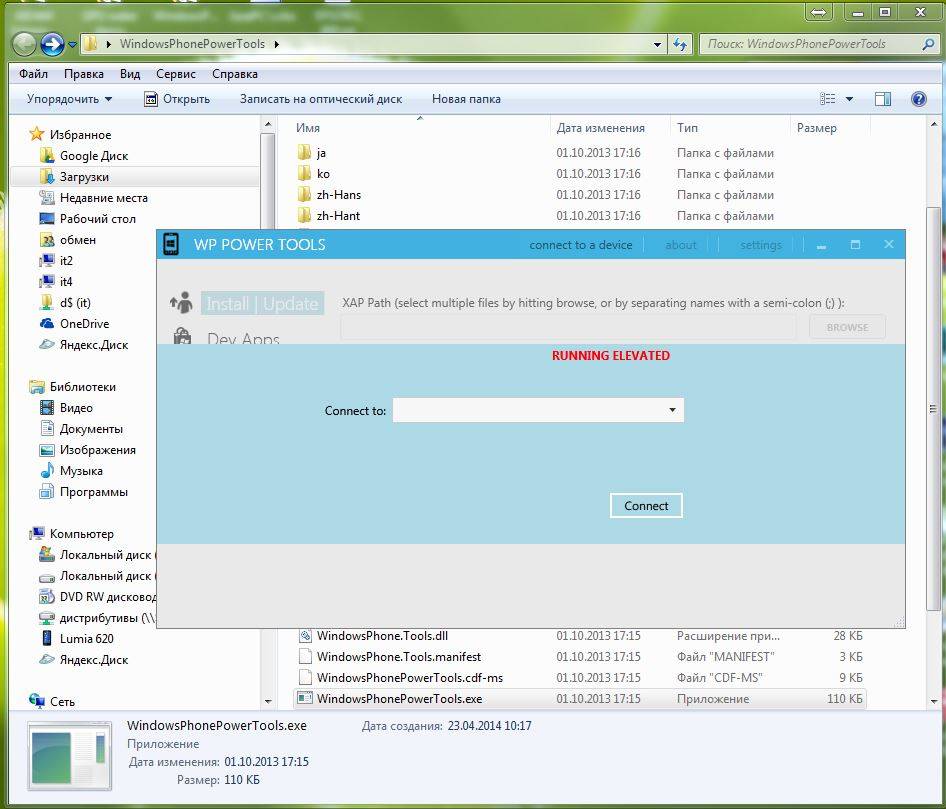Open the Справка menu
Image resolution: width=946 pixels, height=809 pixels.
[235, 74]
